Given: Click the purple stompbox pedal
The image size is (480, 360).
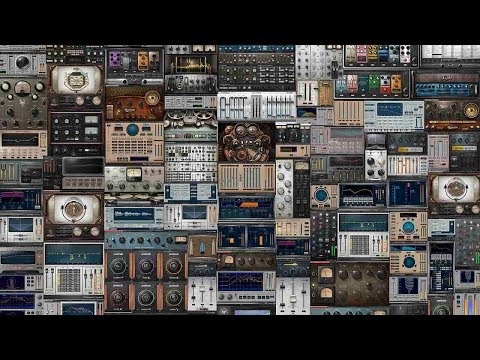Looking at the screenshot, I should [x=116, y=60].
